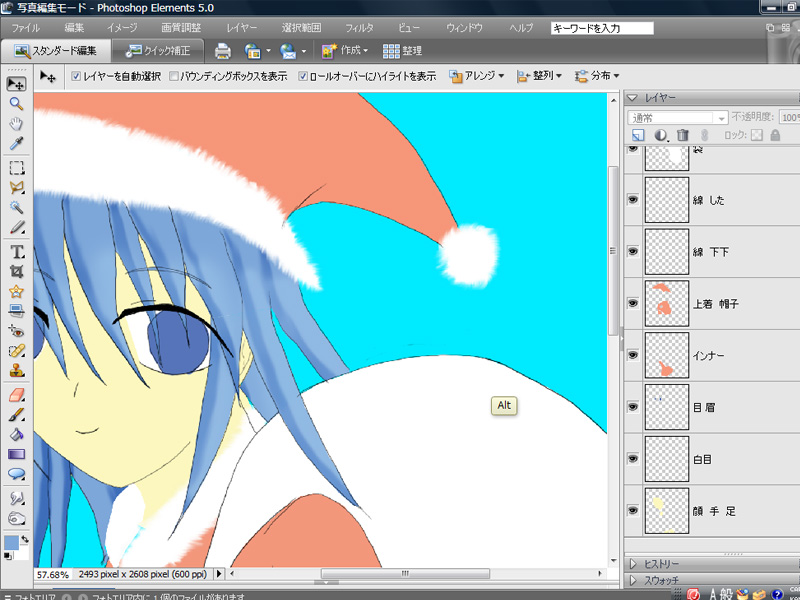Select the Move tool in toolbox

click(x=16, y=84)
